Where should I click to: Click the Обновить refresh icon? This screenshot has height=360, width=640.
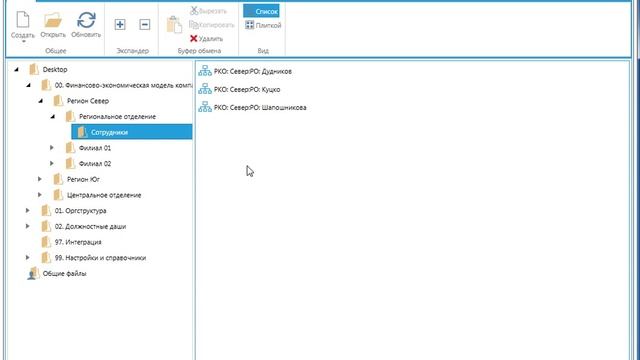(86, 20)
